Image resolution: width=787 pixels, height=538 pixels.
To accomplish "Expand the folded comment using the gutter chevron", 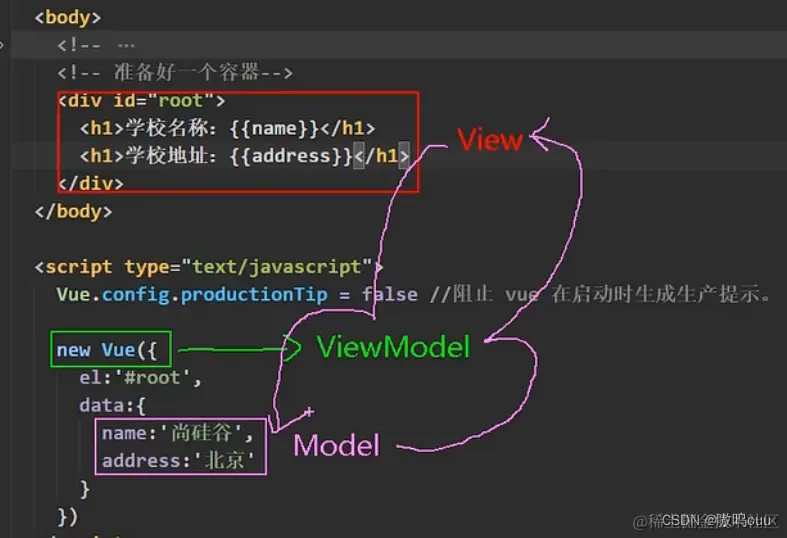I will click(2, 45).
